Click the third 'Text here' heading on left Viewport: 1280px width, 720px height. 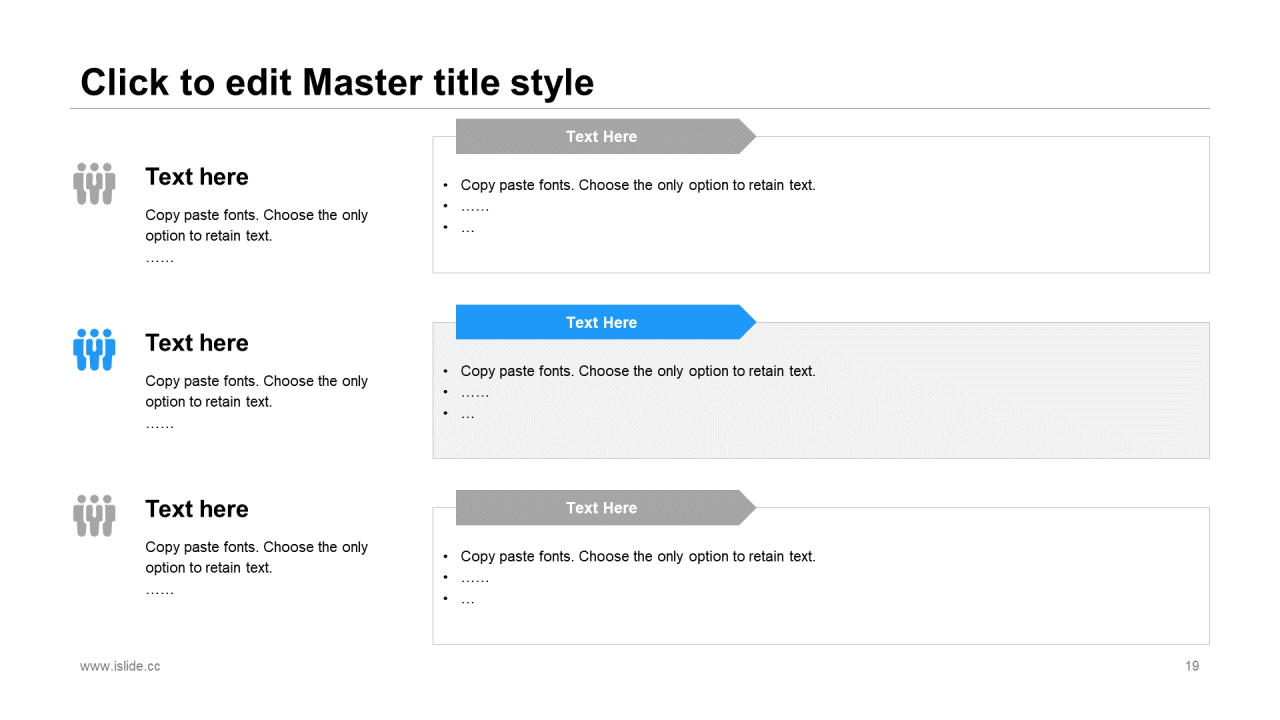(197, 509)
